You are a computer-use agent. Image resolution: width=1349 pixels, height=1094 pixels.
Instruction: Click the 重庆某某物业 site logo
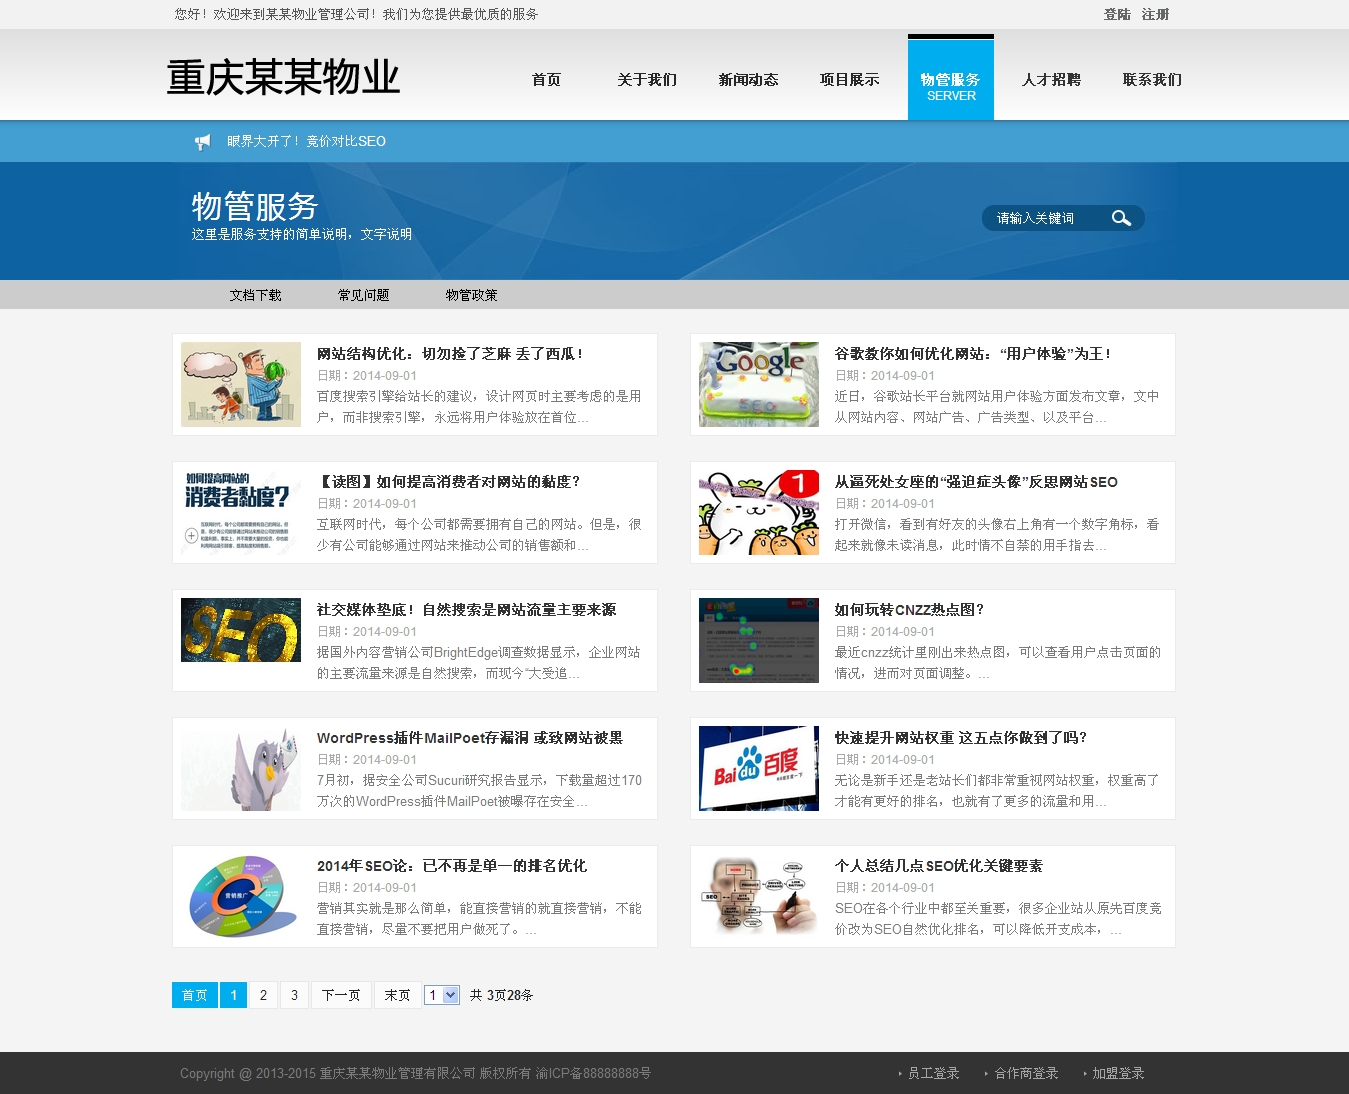coord(283,78)
